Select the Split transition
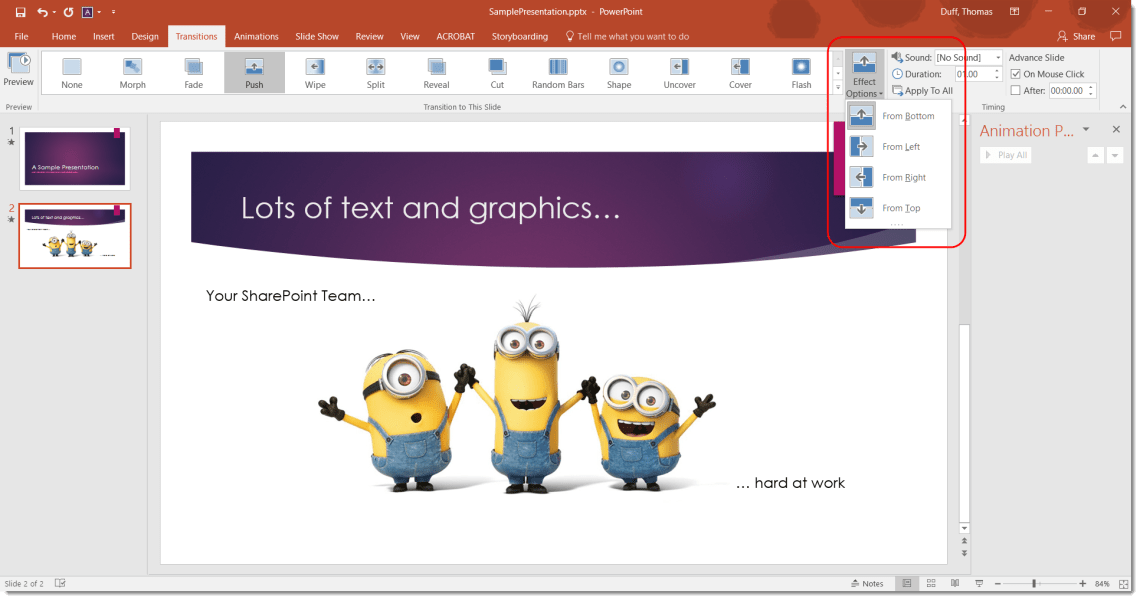The image size is (1140, 600). click(375, 70)
